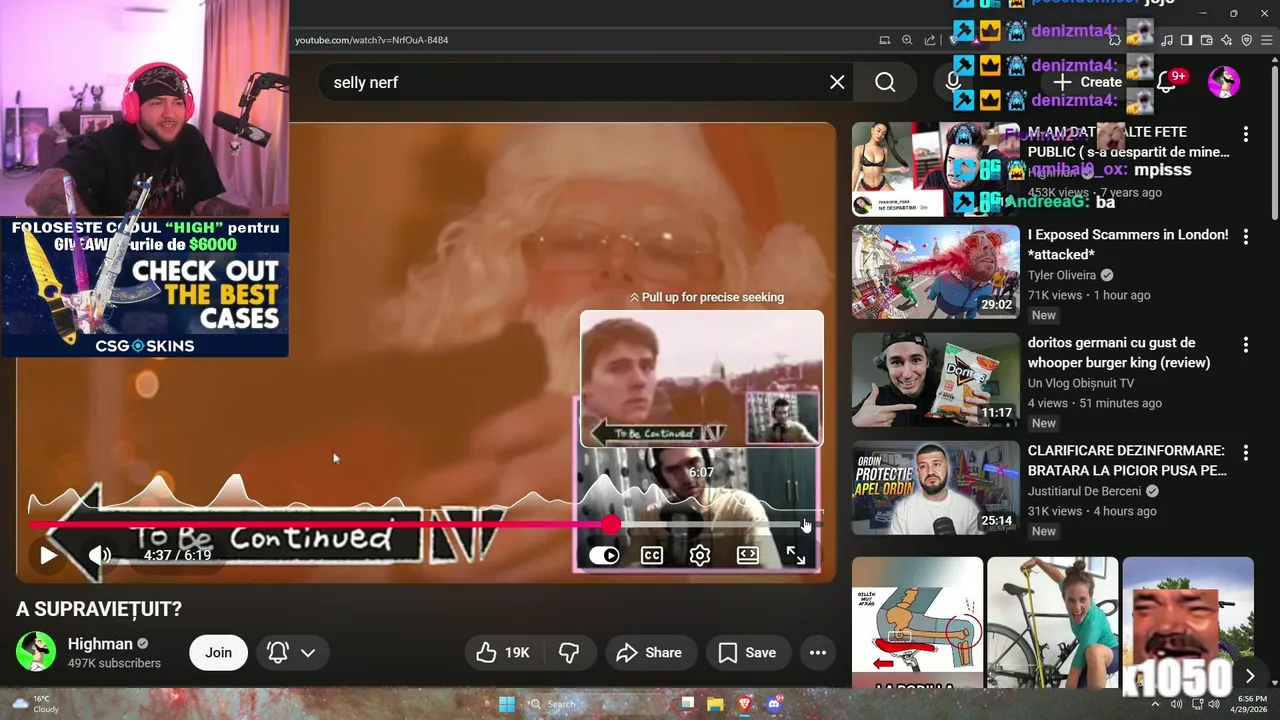Open the Windows Start button

506,704
